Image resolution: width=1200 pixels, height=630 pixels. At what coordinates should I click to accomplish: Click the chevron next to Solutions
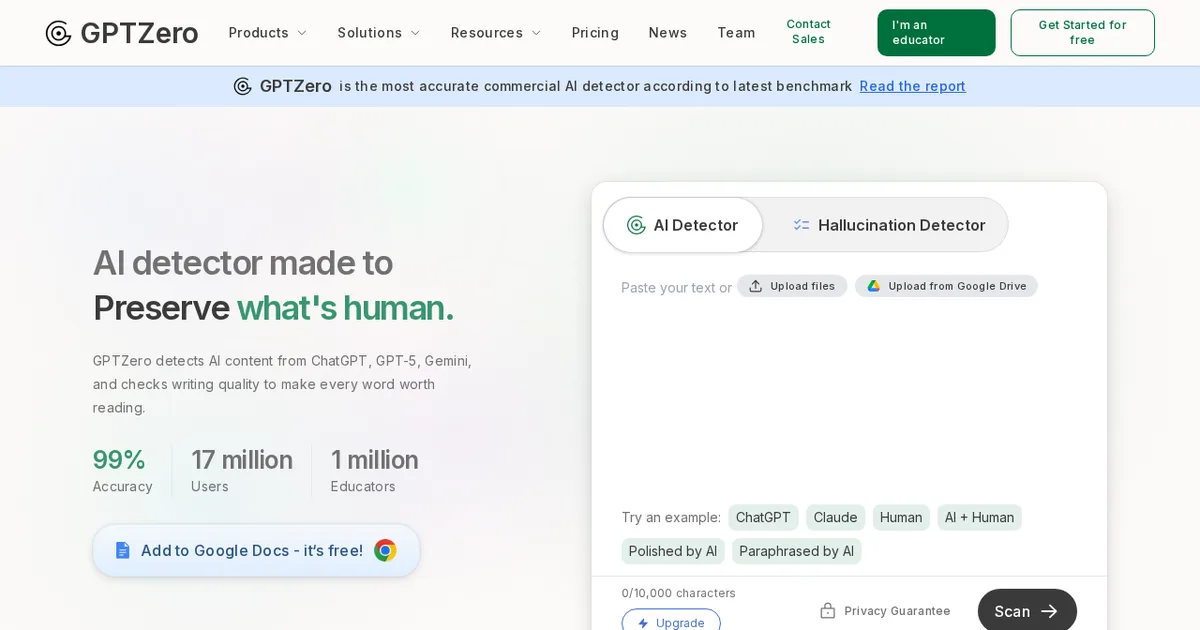(415, 33)
